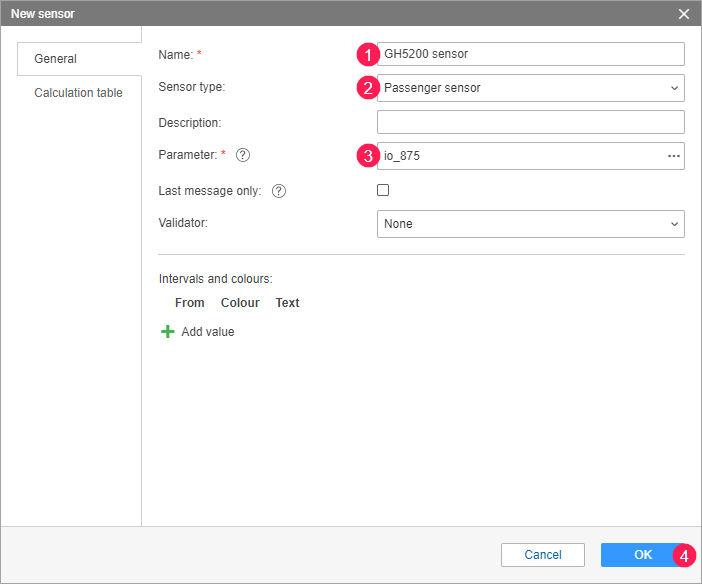
Task: Expand the Sensor type dropdown
Action: pyautogui.click(x=530, y=88)
